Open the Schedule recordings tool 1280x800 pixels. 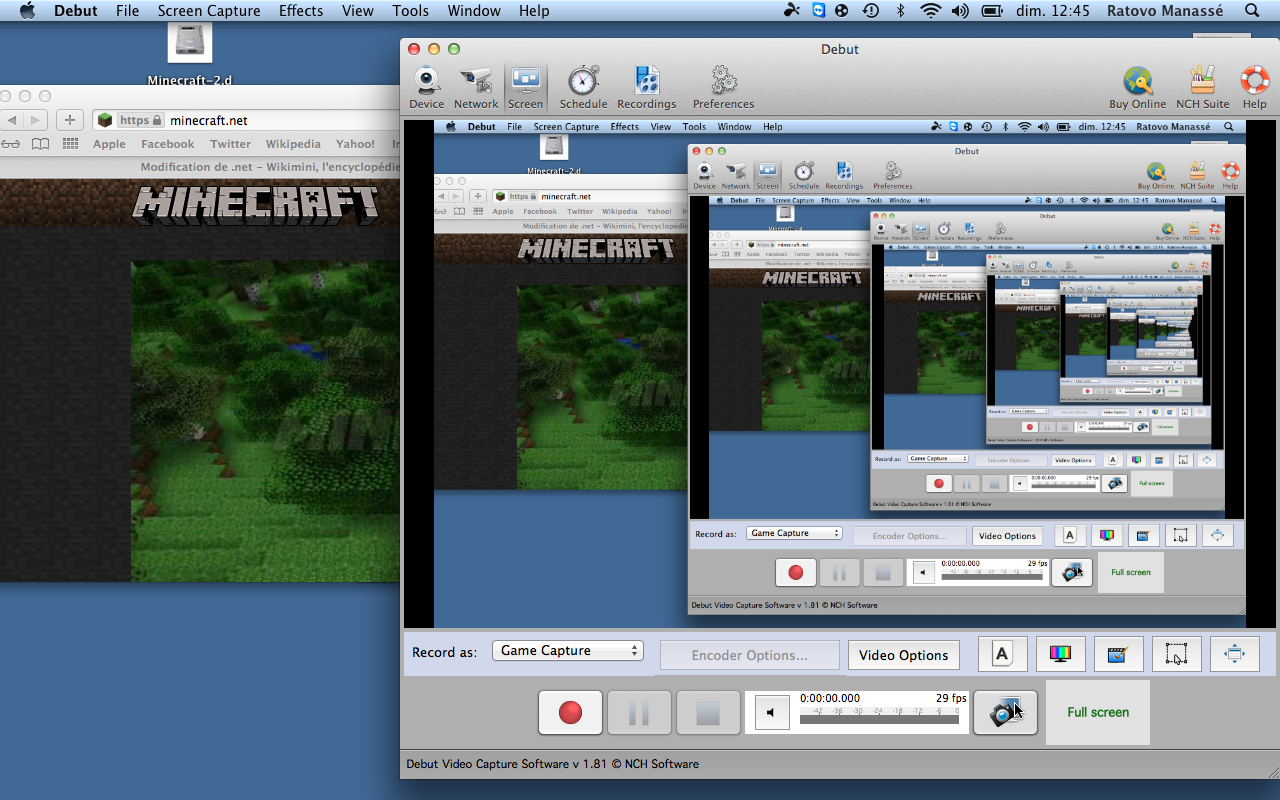(583, 88)
